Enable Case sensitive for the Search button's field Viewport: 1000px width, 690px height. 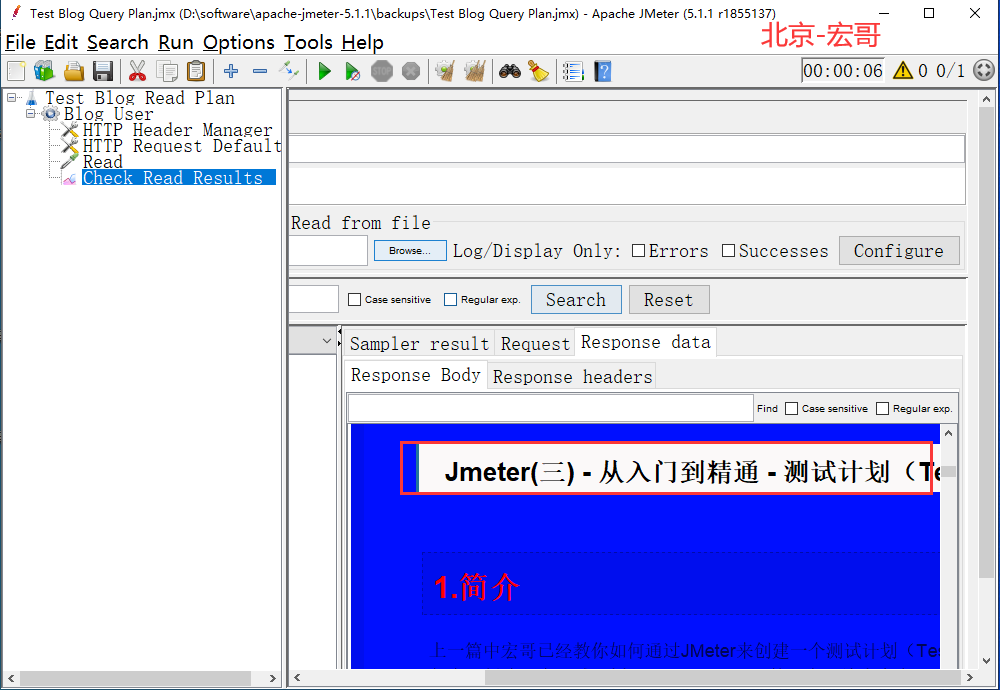[x=355, y=300]
